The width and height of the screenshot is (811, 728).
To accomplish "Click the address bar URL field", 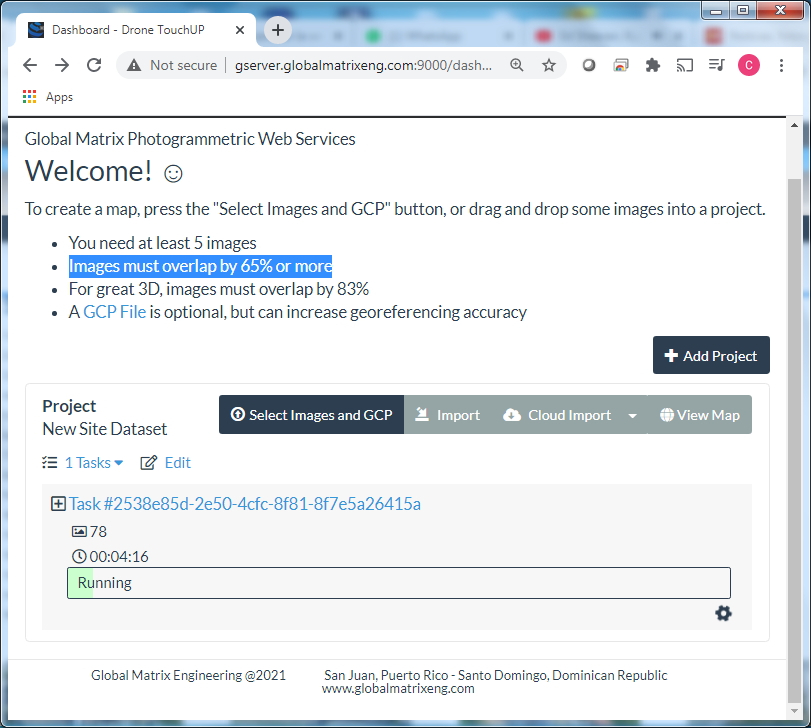I will coord(360,65).
